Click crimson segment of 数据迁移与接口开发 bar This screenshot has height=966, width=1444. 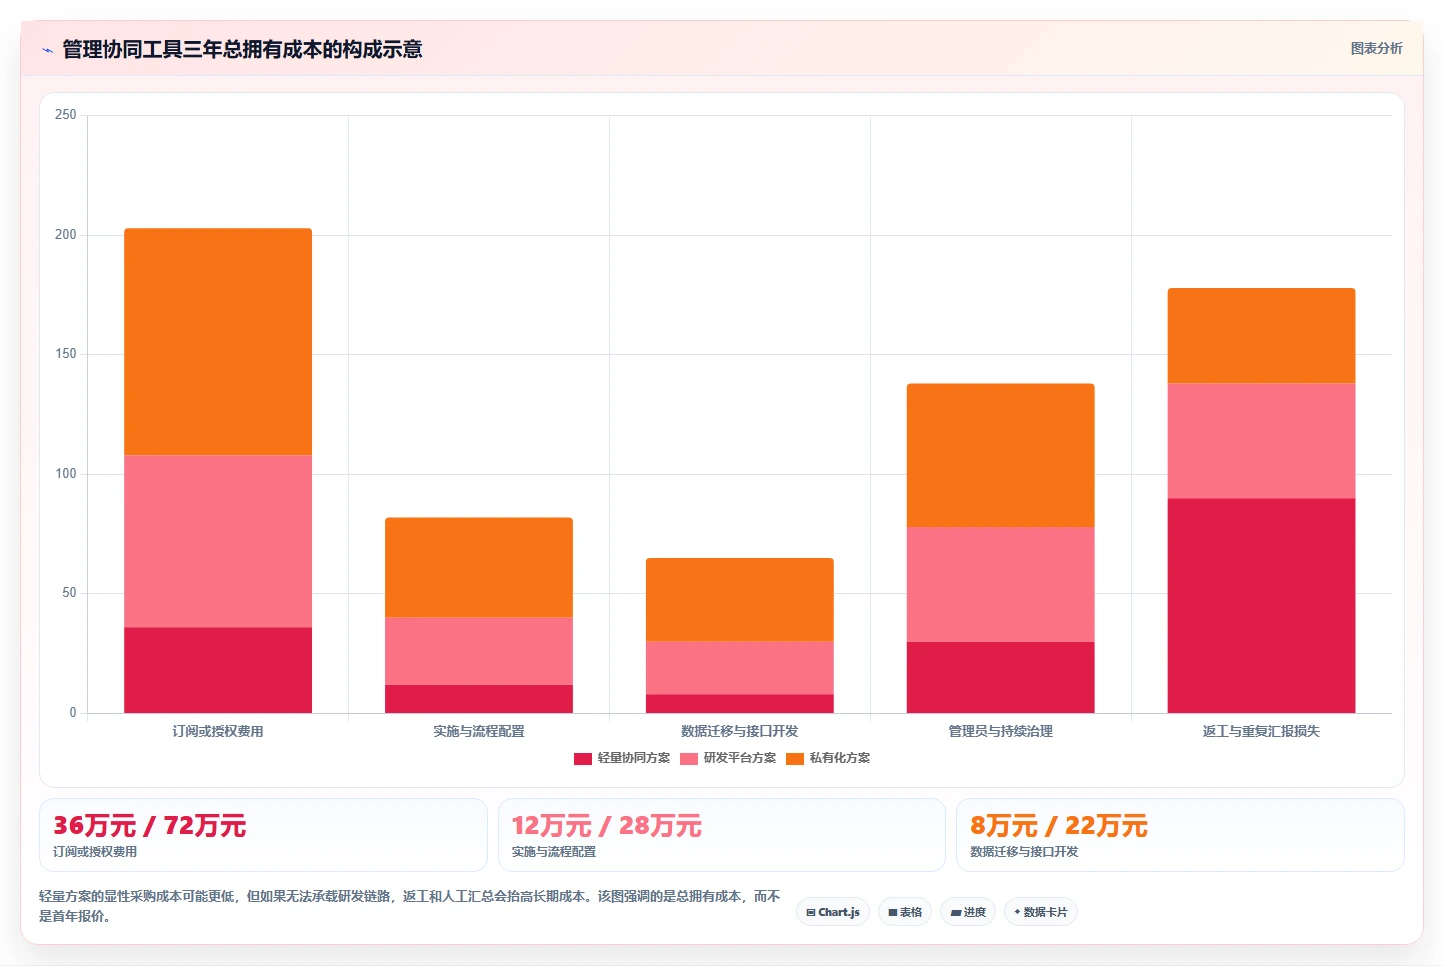click(740, 704)
